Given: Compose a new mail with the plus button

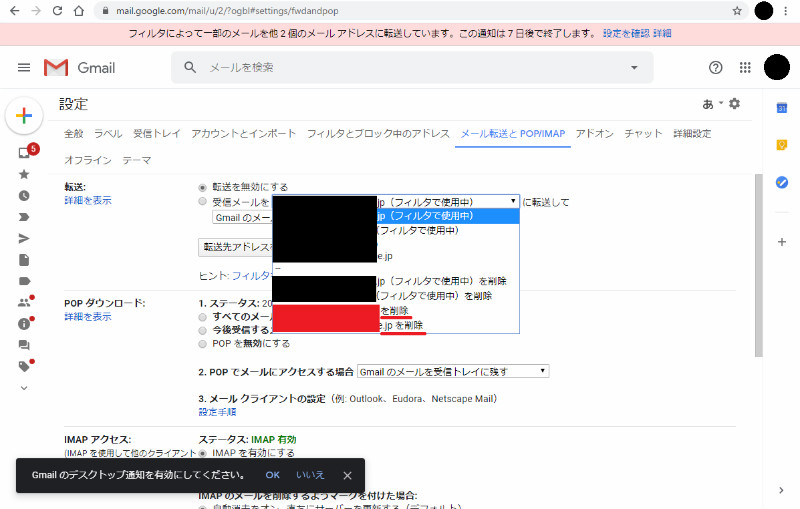Looking at the screenshot, I should tap(24, 116).
